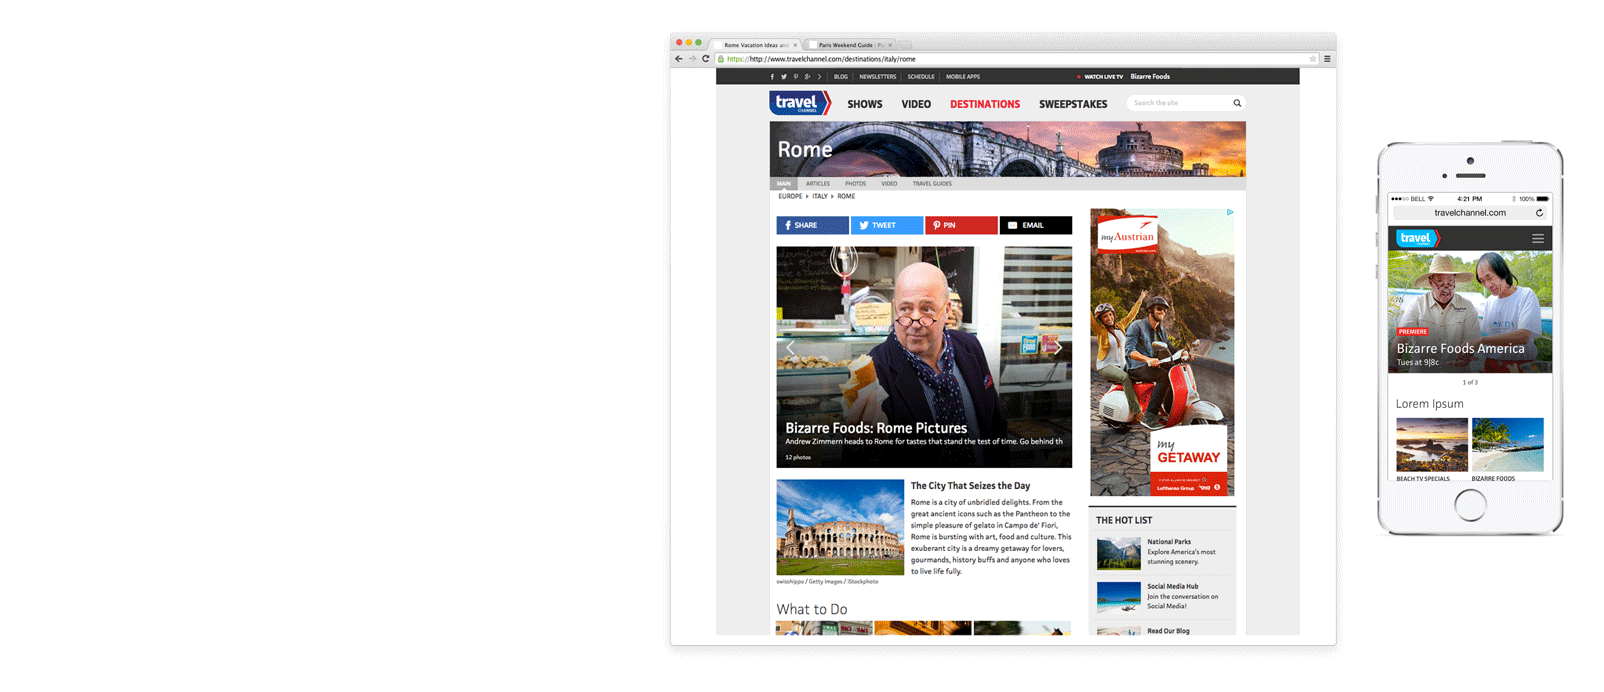Viewport: 1604px width, 692px height.
Task: Open Social Media Hub in Hot List
Action: point(1173,587)
